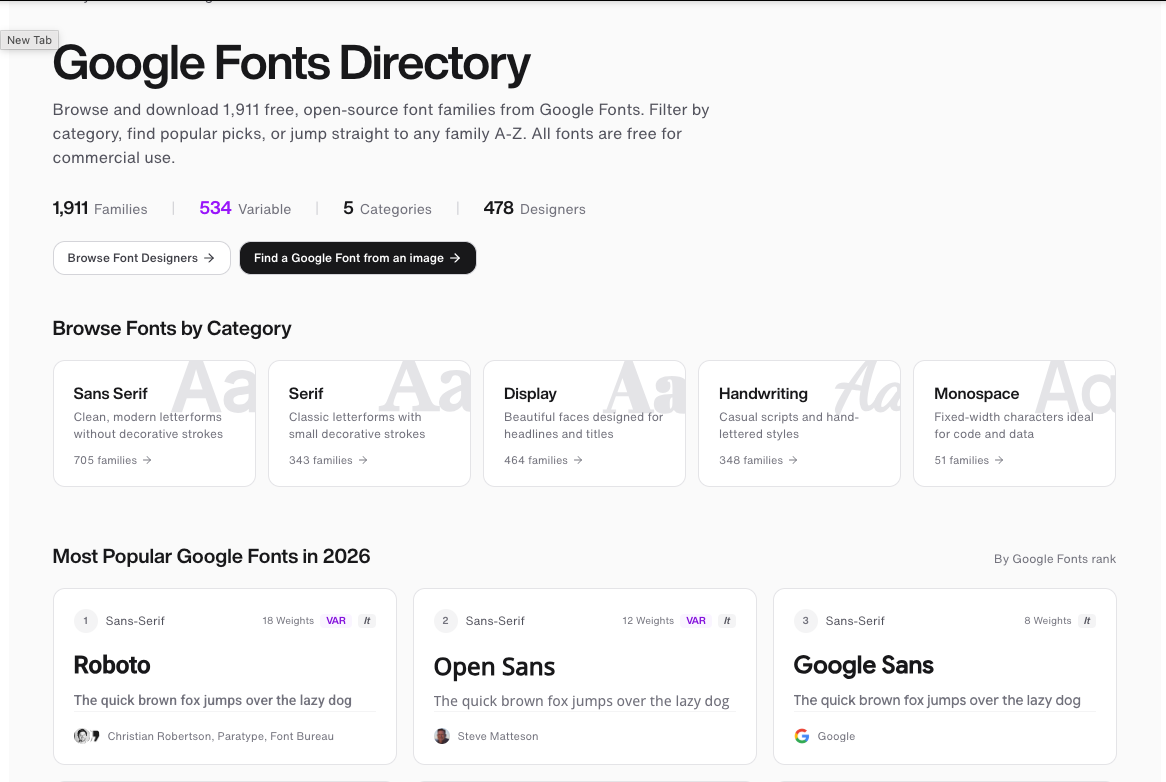Click rank number 3 badge on Google Sans
Viewport: 1166px width, 782px height.
point(805,621)
